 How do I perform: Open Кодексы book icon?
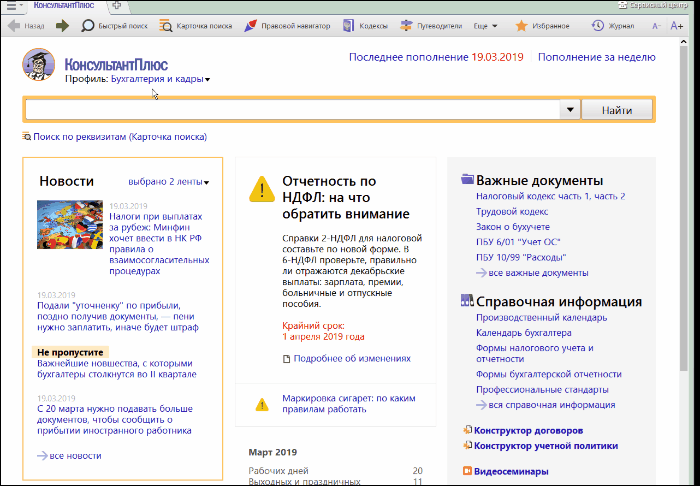[348, 26]
